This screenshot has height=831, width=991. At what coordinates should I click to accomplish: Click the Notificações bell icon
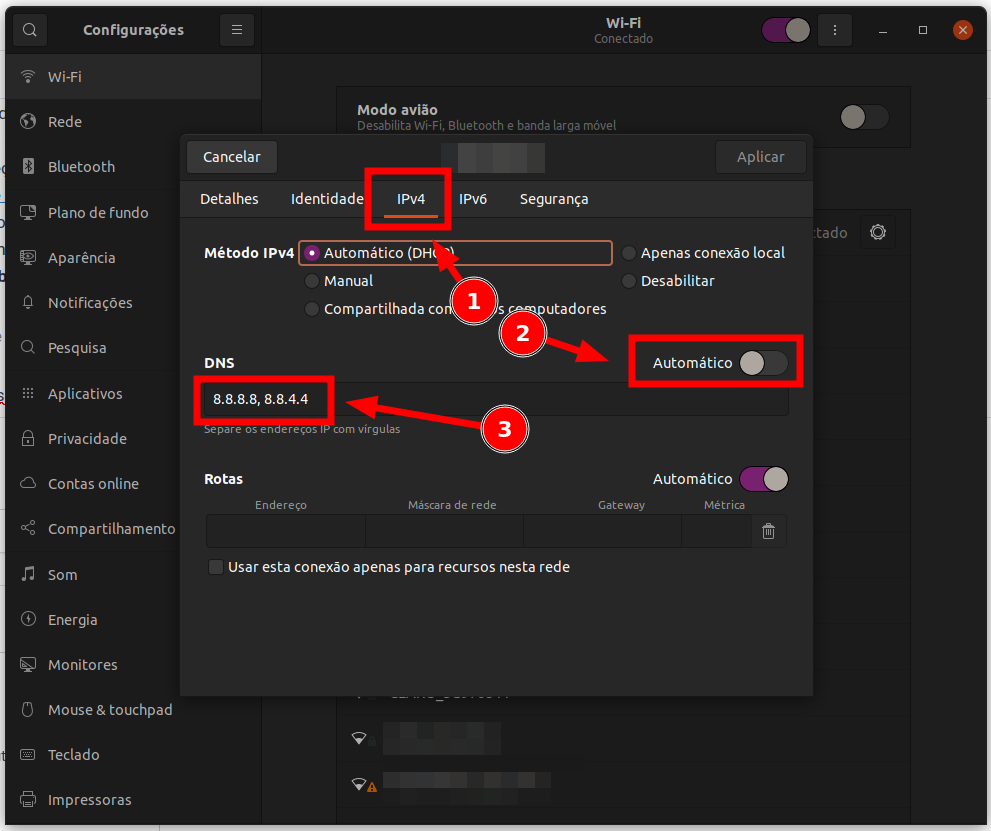(x=28, y=302)
